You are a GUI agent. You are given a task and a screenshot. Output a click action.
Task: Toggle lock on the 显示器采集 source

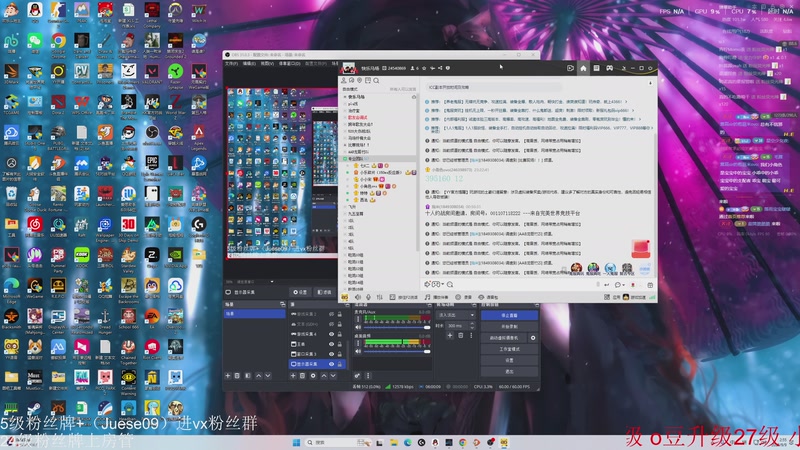[340, 364]
